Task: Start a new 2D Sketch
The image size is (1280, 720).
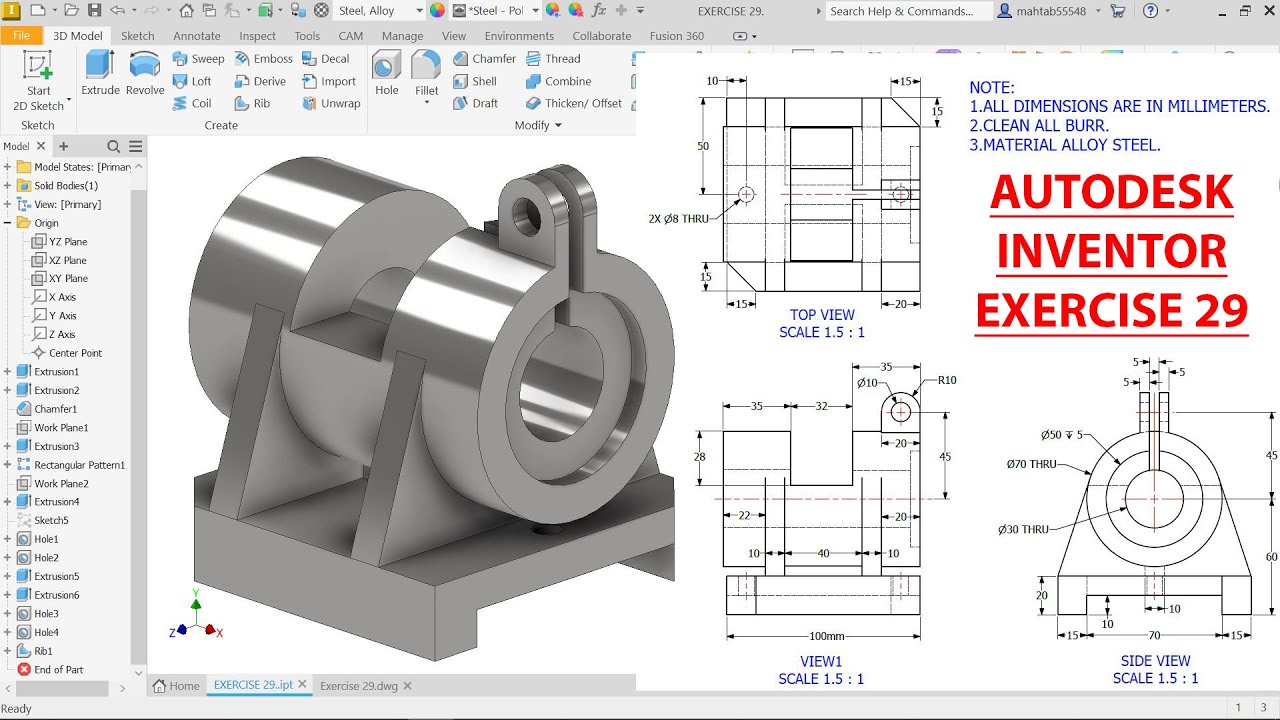Action: click(x=38, y=82)
